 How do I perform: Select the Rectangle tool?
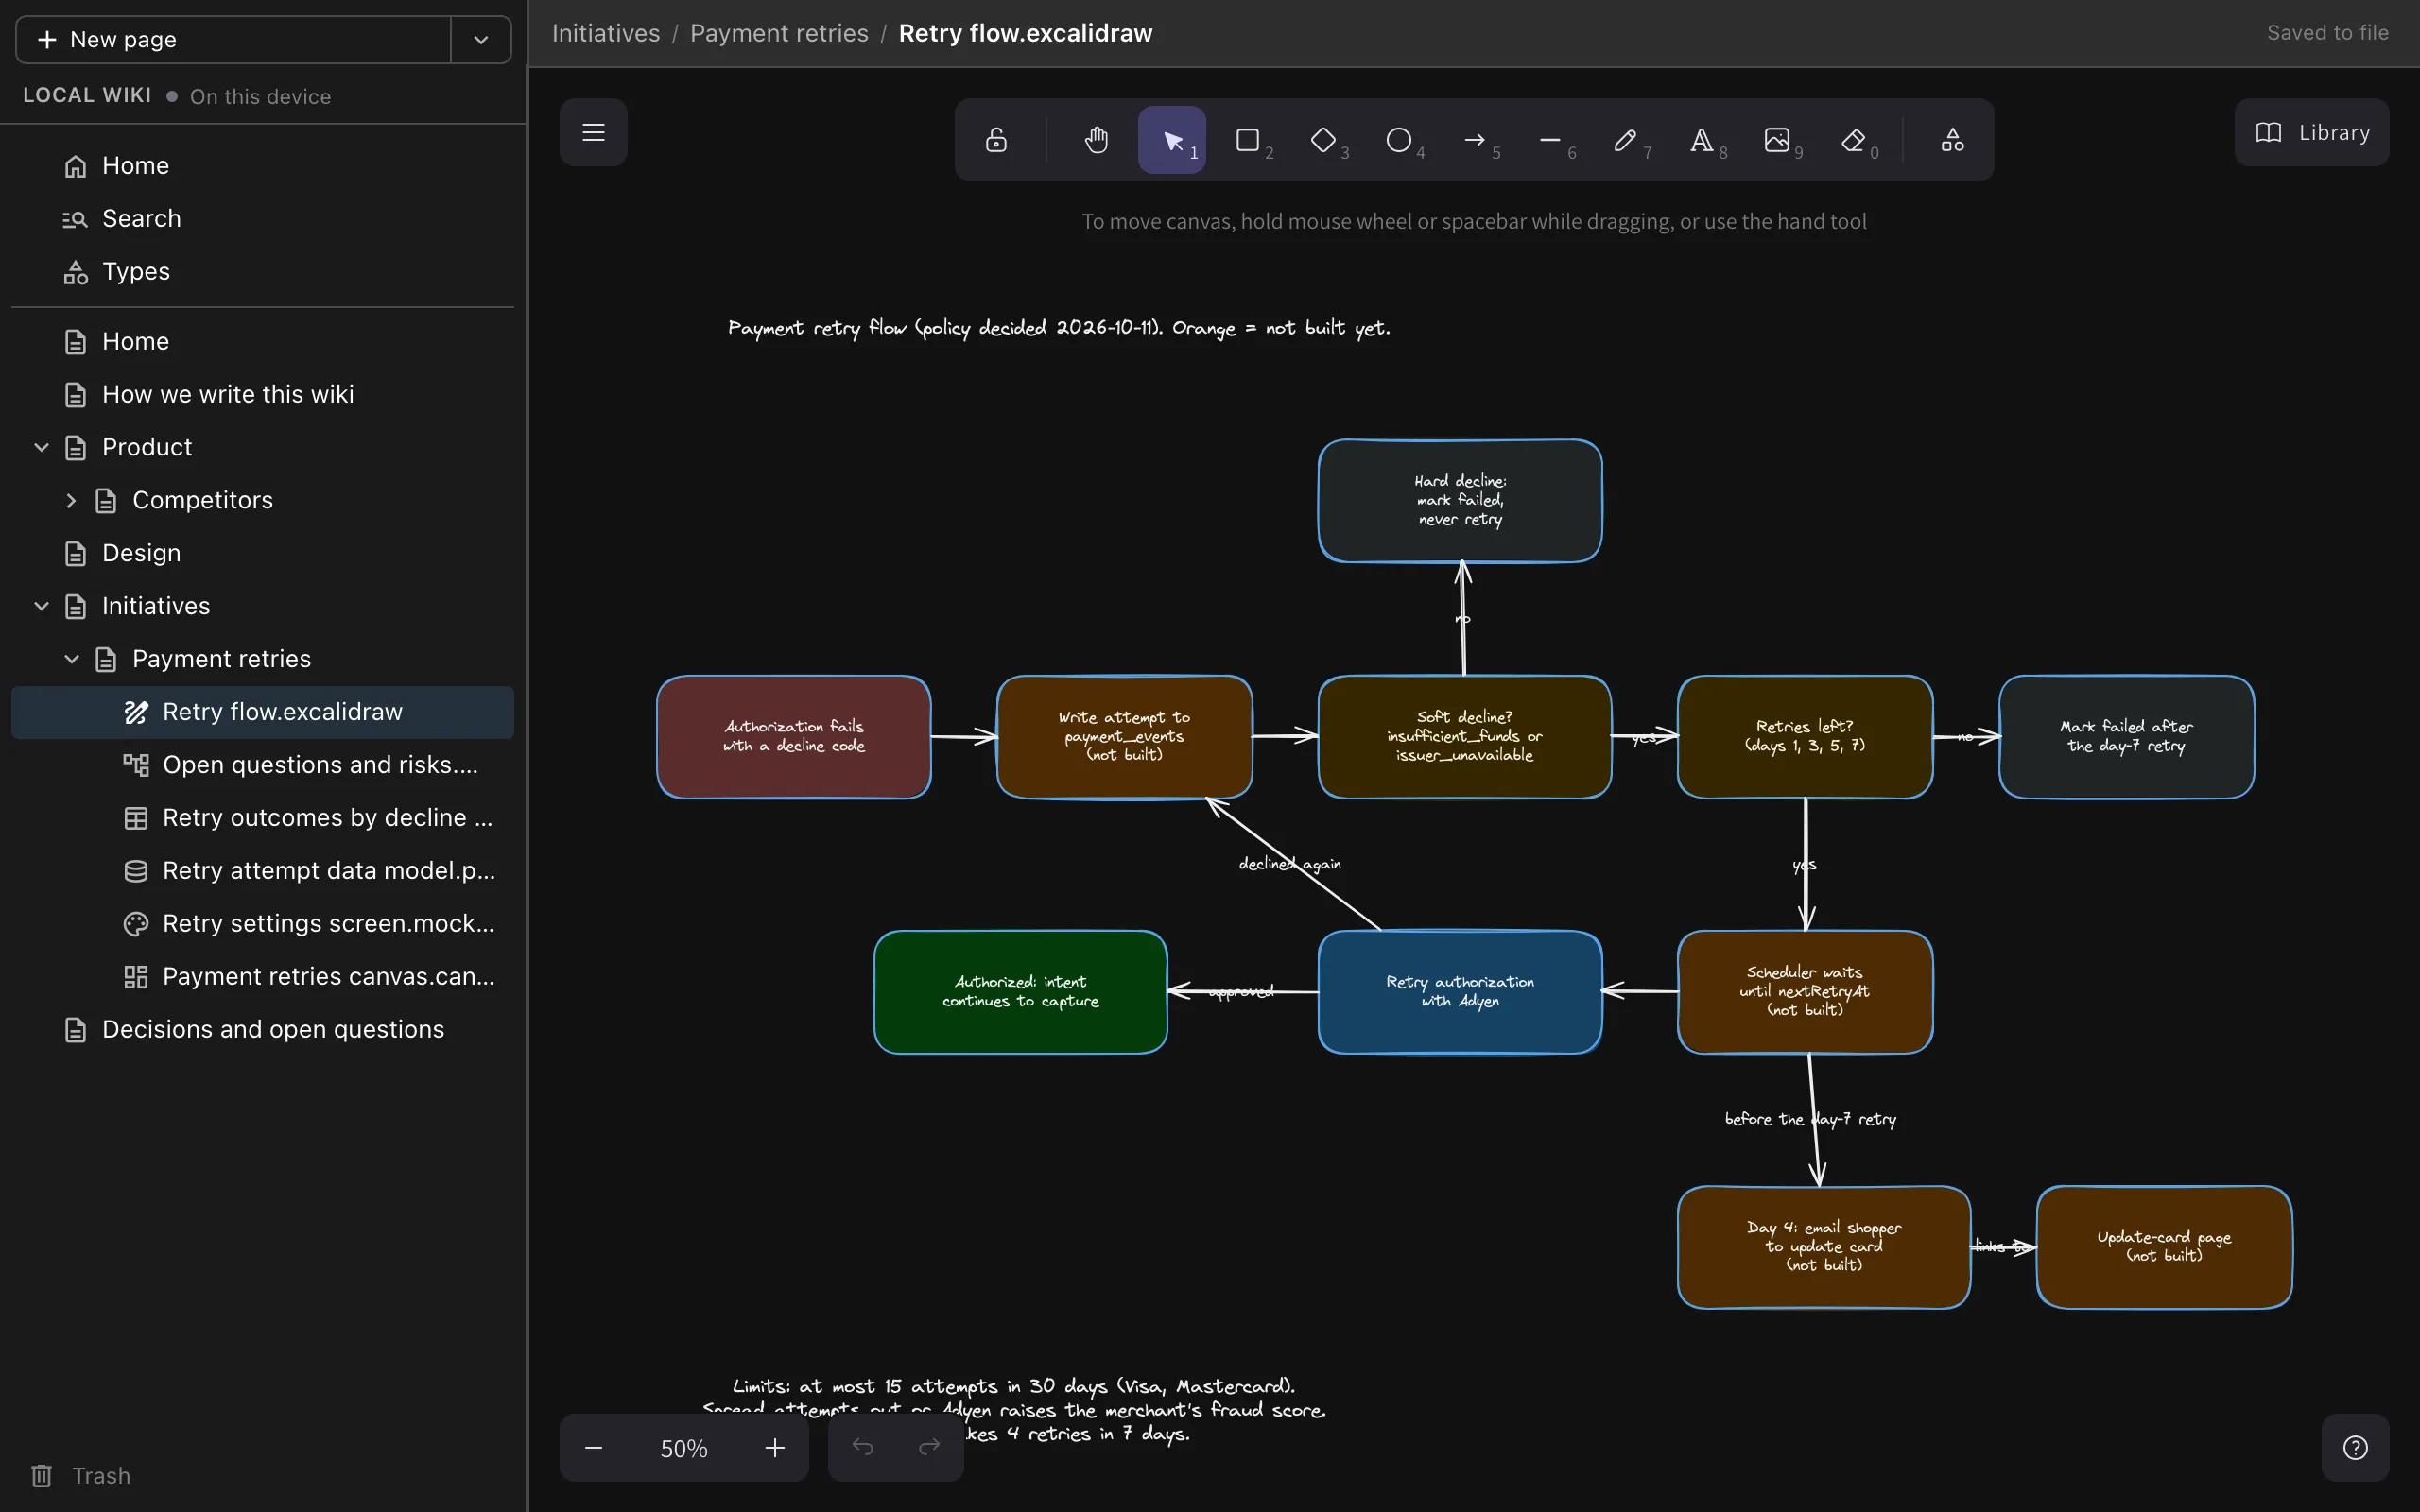pos(1248,140)
